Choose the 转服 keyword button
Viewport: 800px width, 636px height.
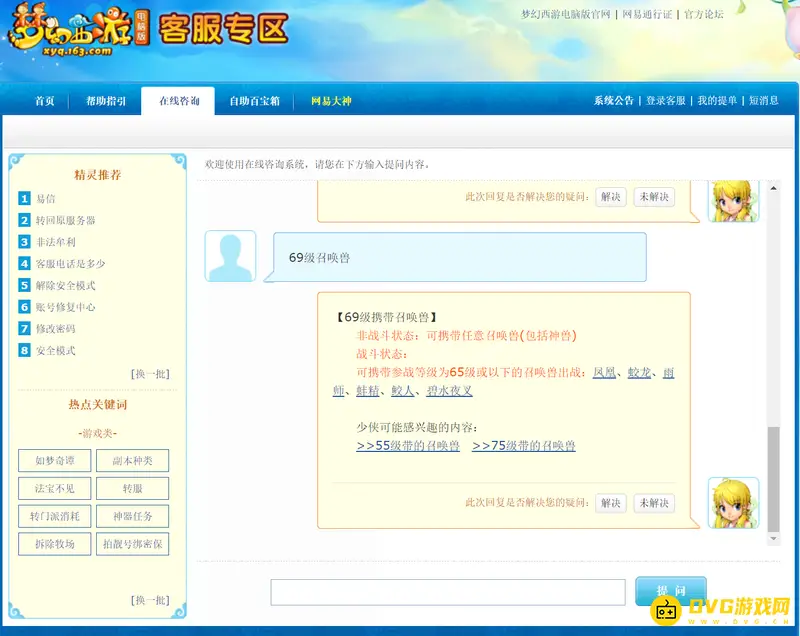[x=133, y=488]
